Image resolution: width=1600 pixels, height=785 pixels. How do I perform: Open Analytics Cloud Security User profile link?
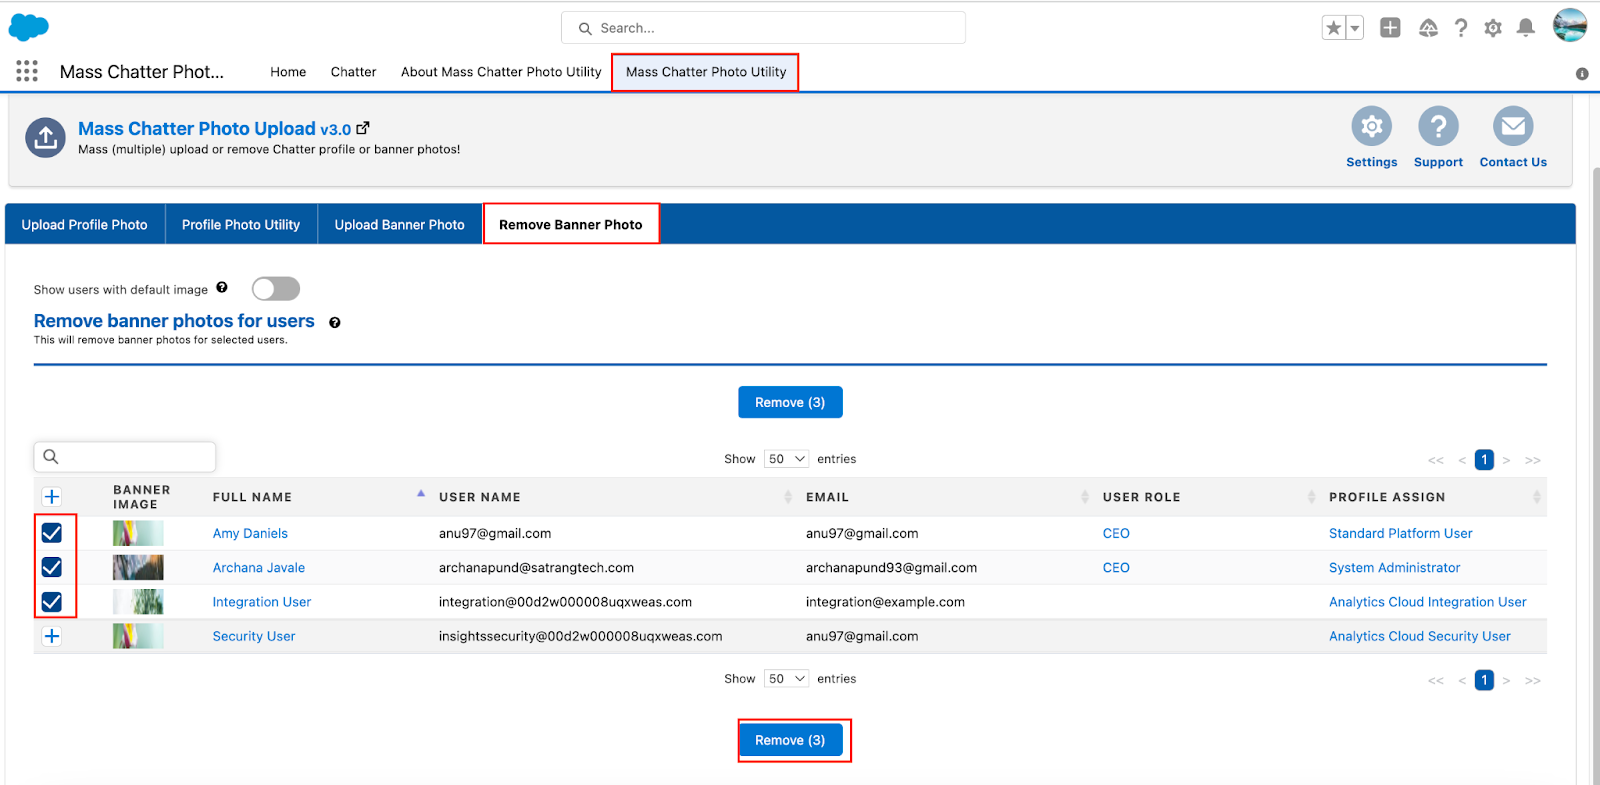point(1419,636)
